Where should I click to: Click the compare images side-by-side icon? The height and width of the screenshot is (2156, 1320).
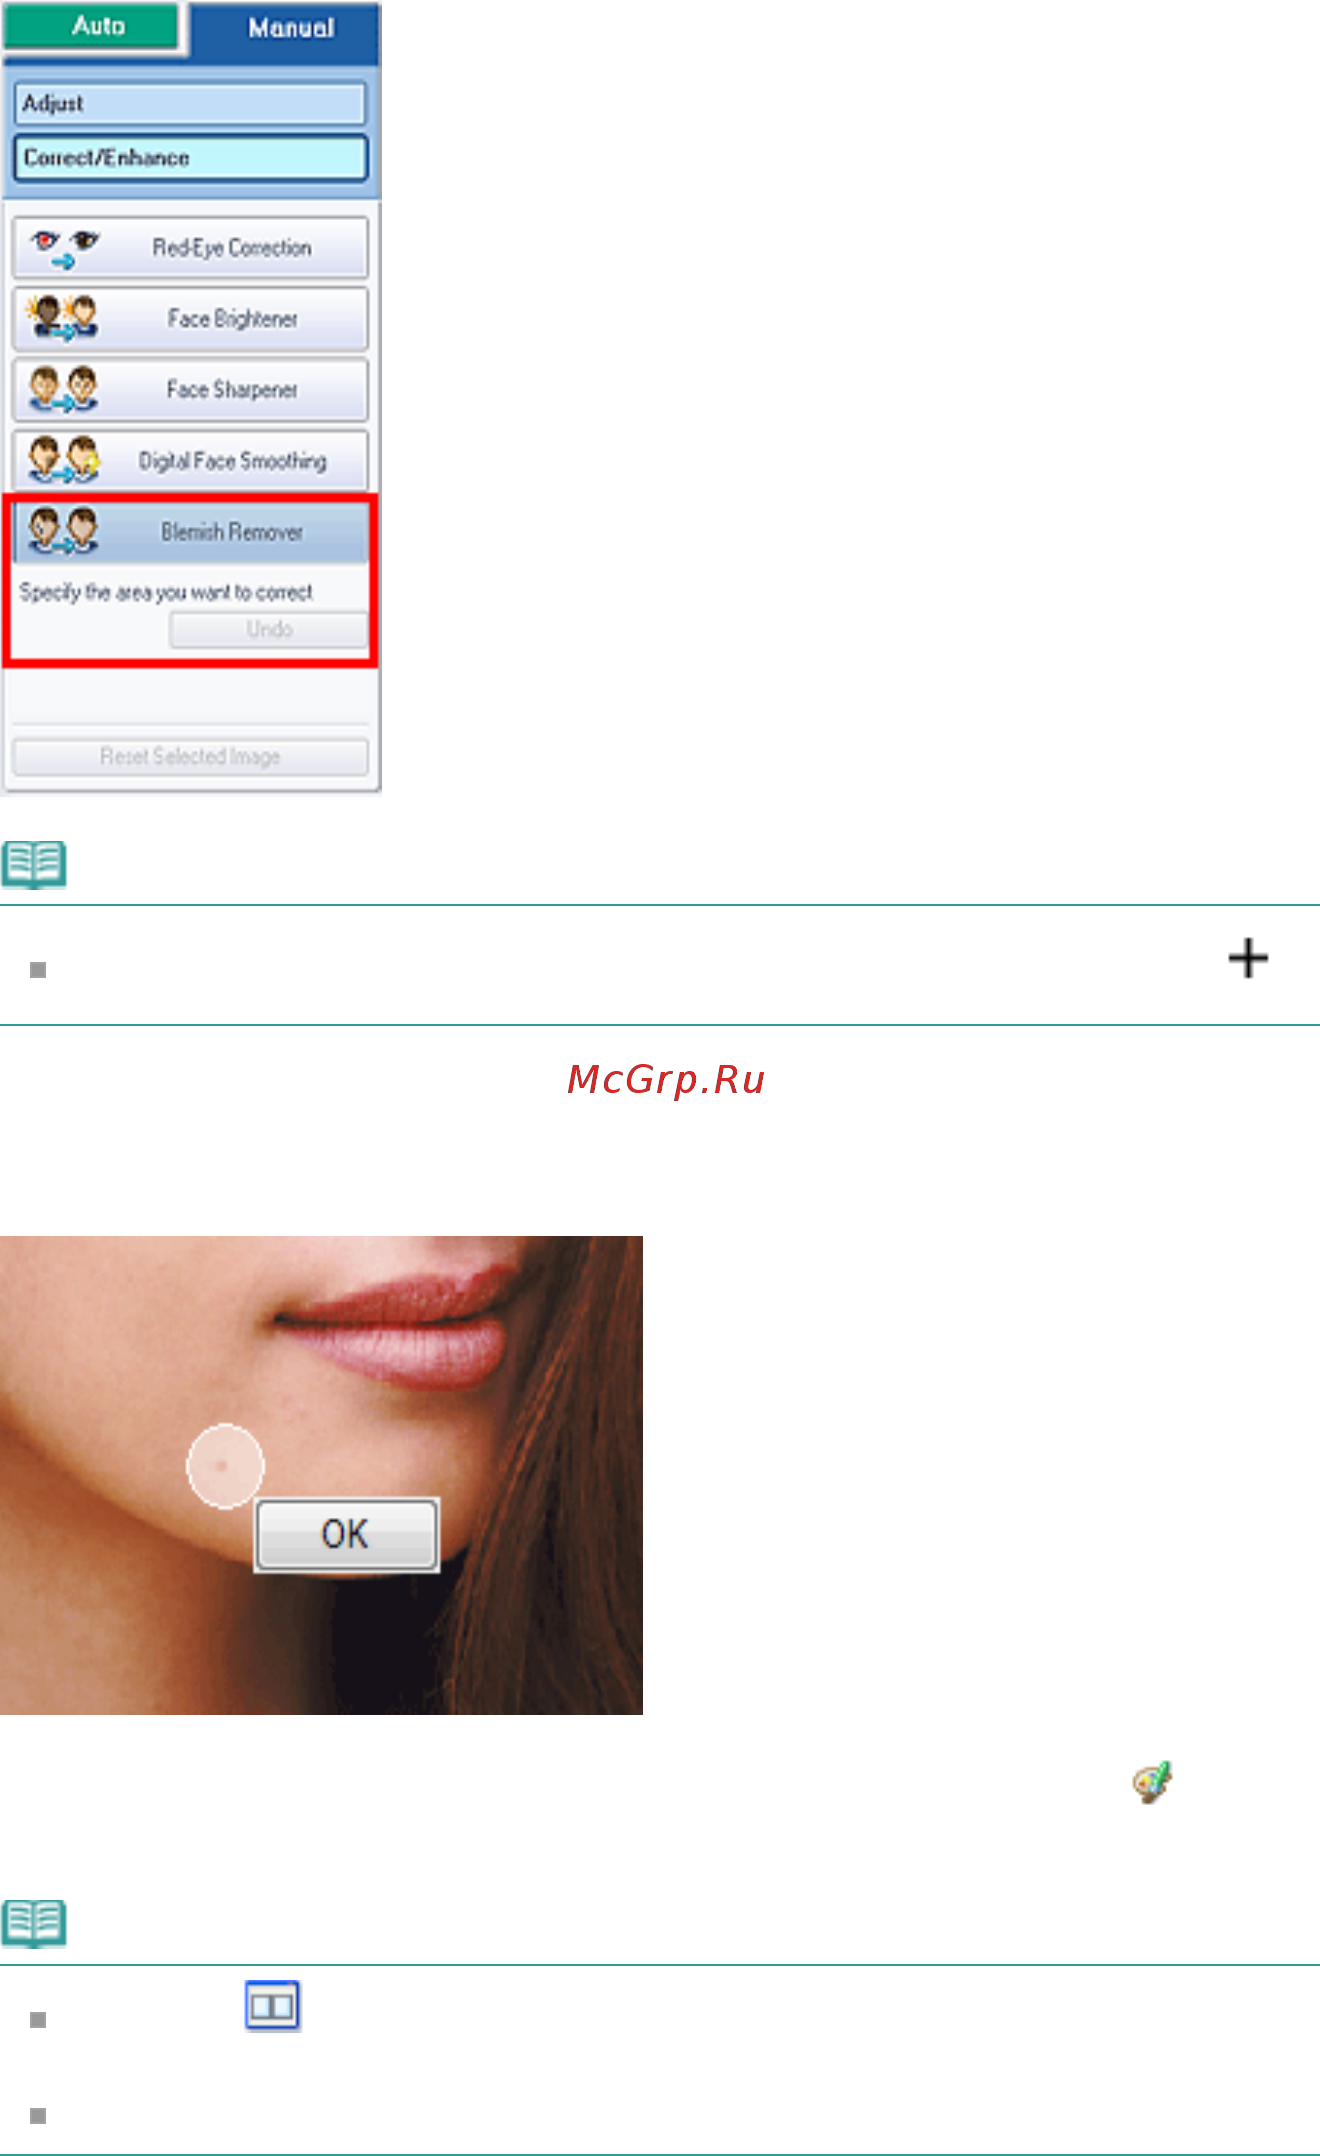coord(272,2005)
